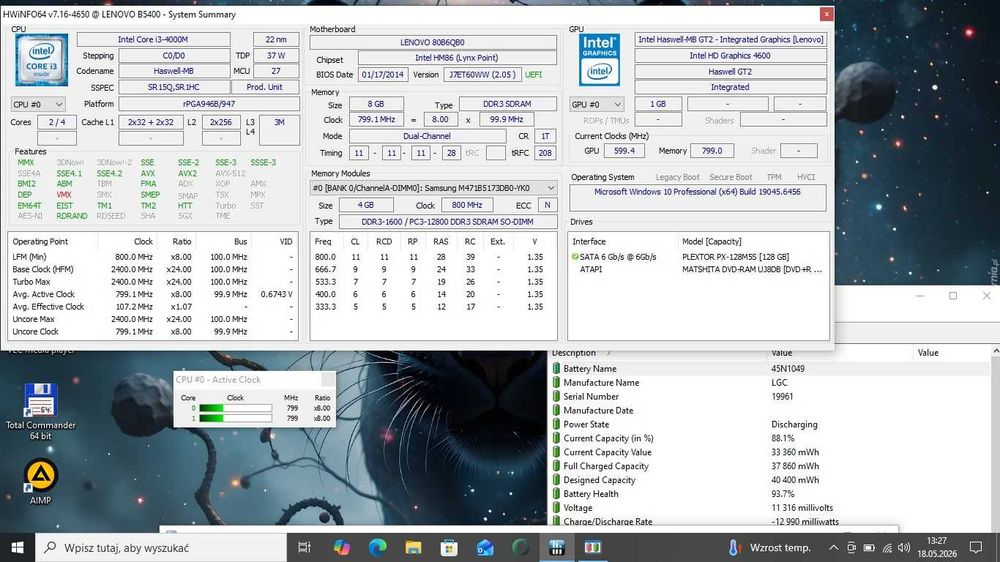Open File Explorer from the taskbar
Image resolution: width=1000 pixels, height=562 pixels.
pos(413,547)
